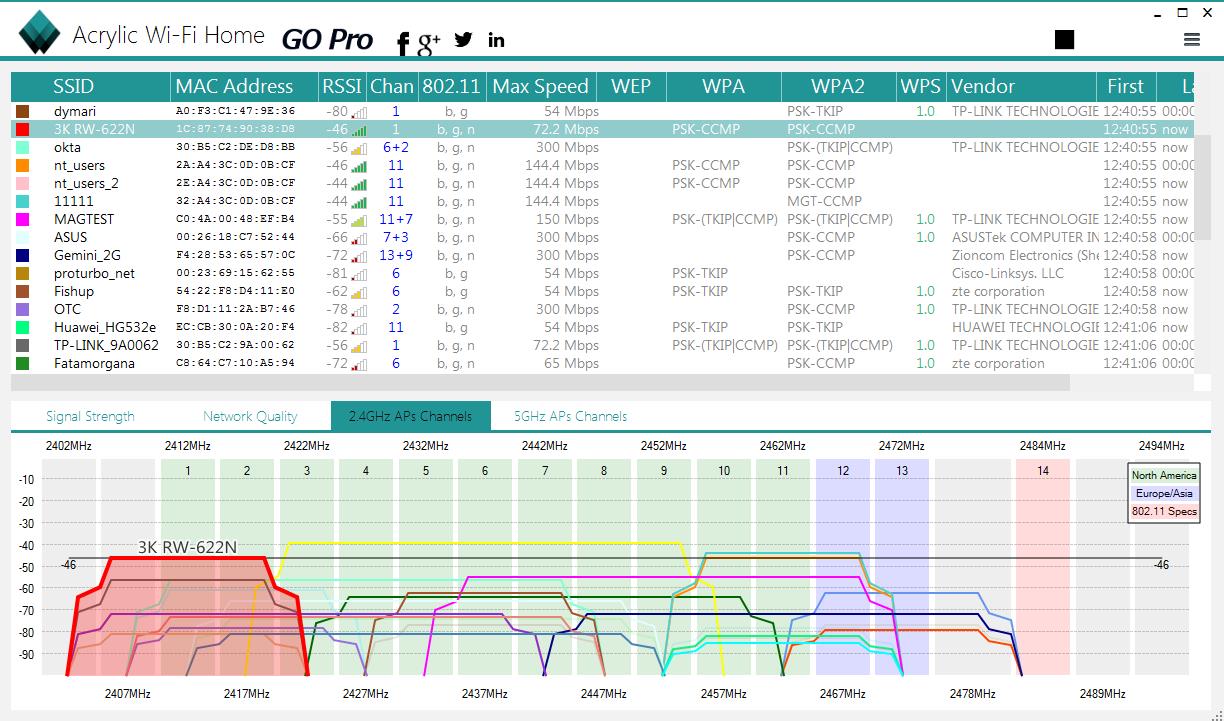Image resolution: width=1224 pixels, height=721 pixels.
Task: Open the LinkedIn icon link
Action: (496, 40)
